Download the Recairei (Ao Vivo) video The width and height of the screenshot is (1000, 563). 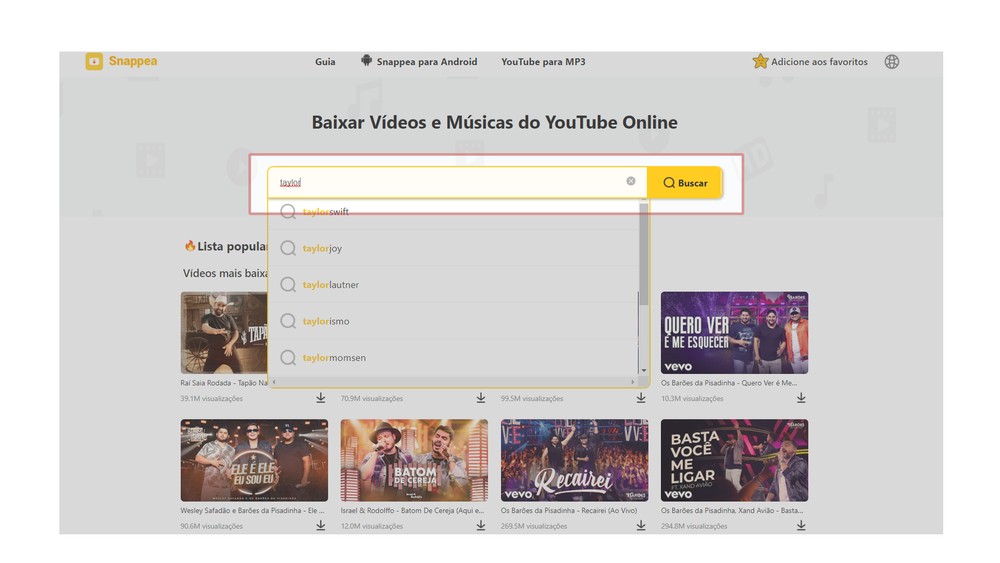pos(641,525)
